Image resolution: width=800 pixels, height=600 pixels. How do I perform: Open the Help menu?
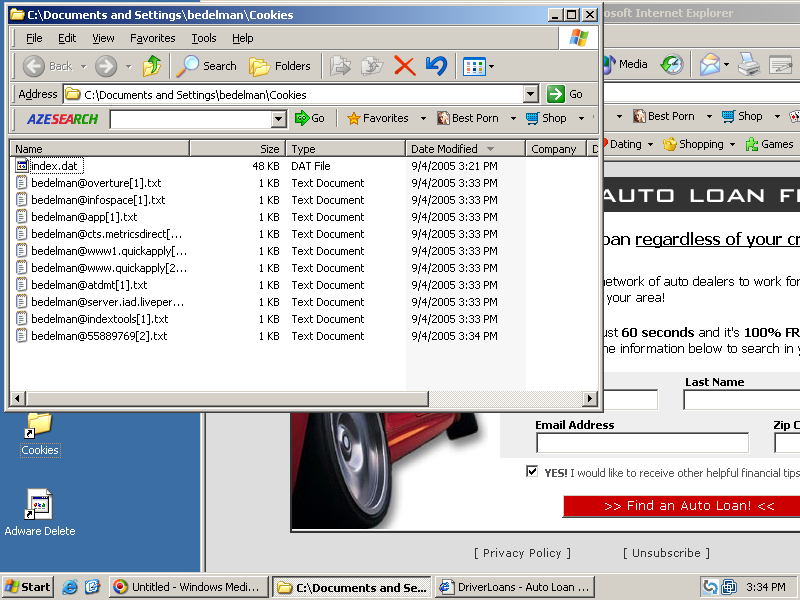[x=242, y=38]
